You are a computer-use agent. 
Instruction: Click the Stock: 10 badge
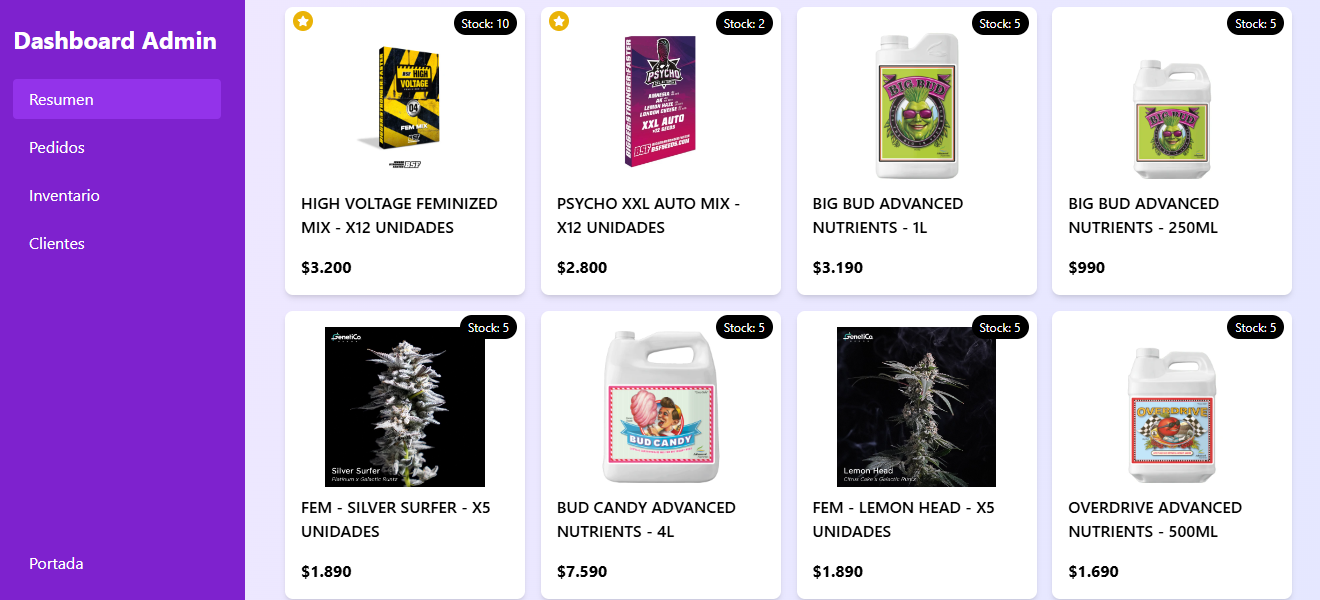485,23
